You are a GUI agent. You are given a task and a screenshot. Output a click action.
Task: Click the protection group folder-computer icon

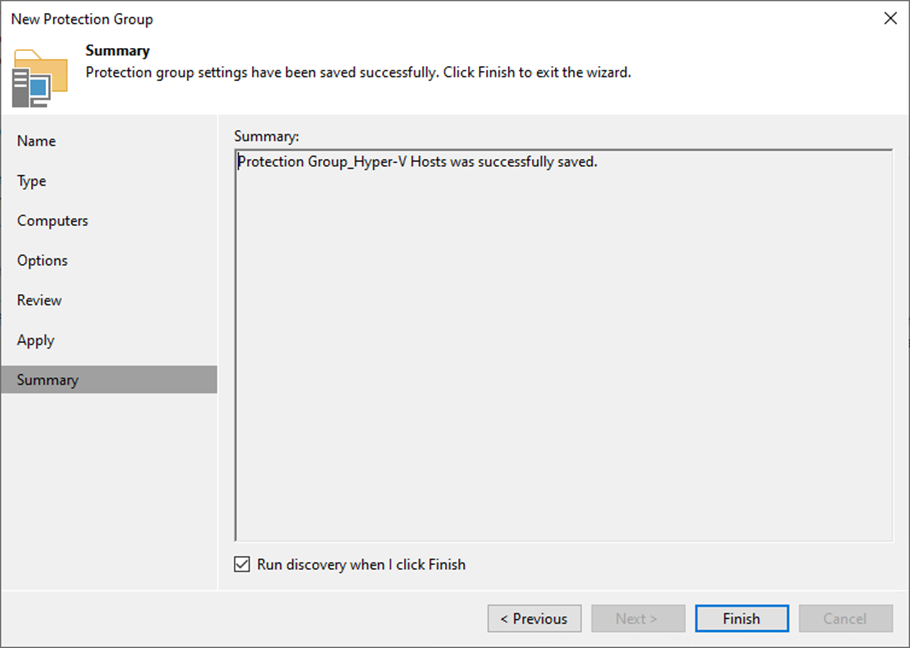coord(40,76)
